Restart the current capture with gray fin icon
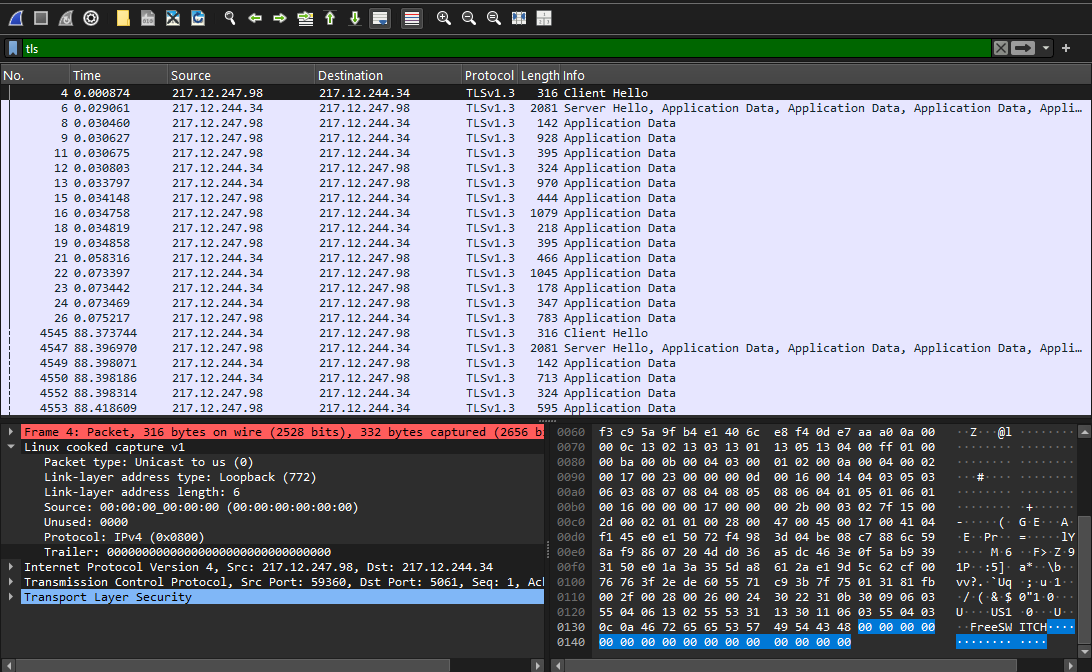Image resolution: width=1092 pixels, height=672 pixels. (x=66, y=18)
